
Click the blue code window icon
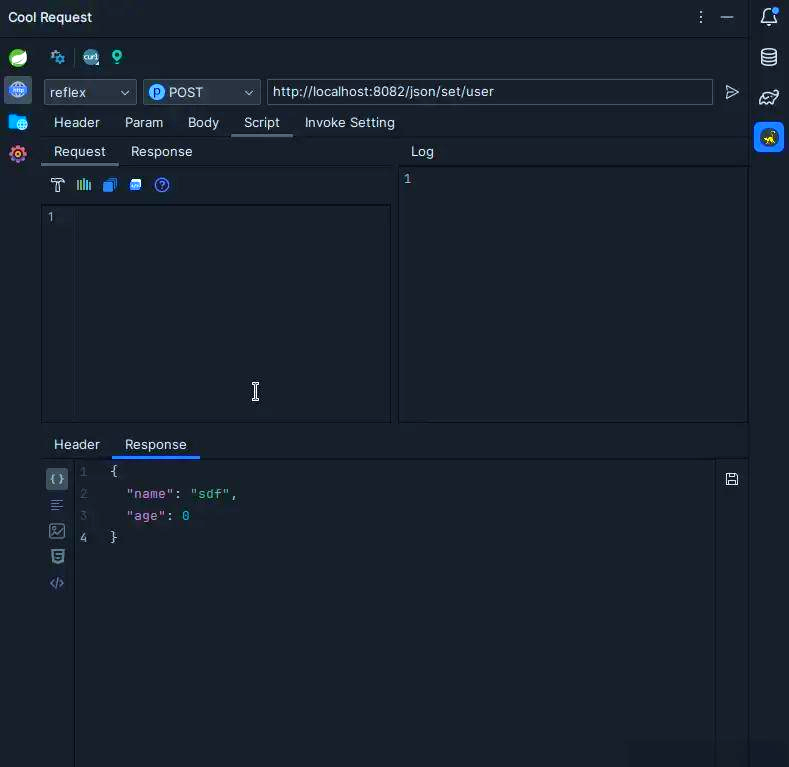pyautogui.click(x=136, y=185)
